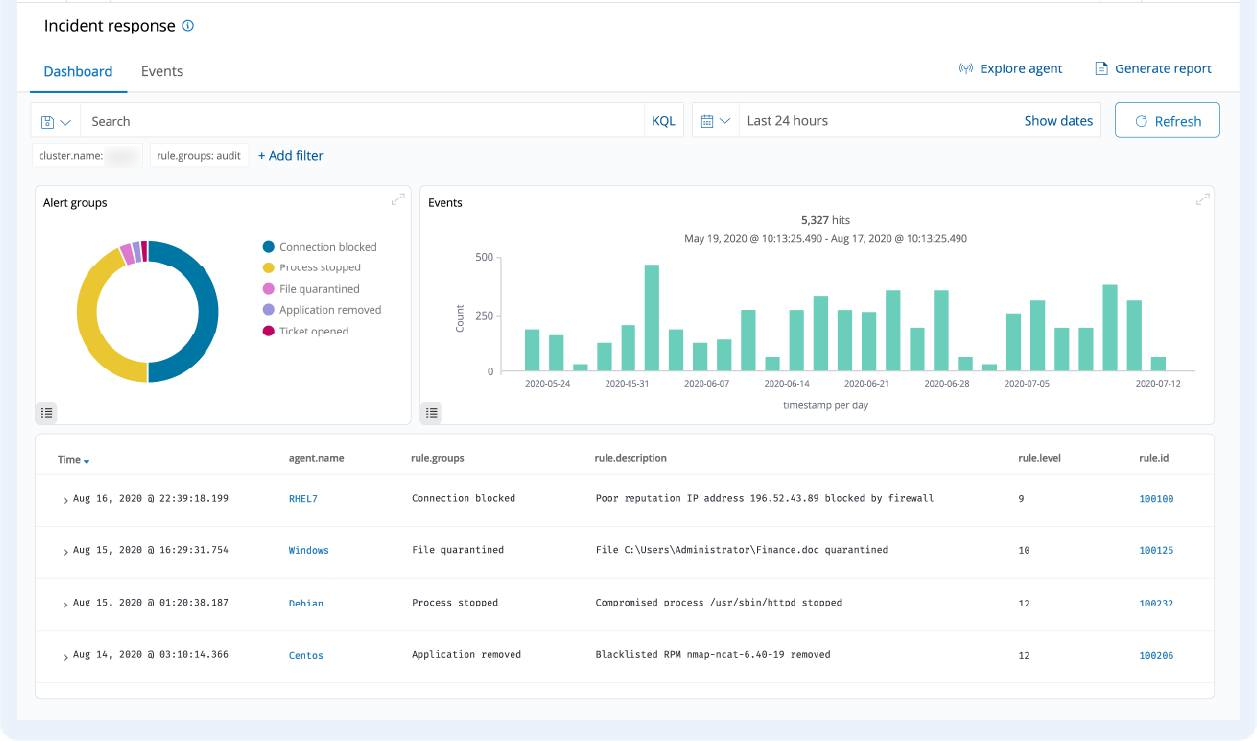Click the Refresh button
This screenshot has width=1257, height=741.
click(x=1167, y=121)
